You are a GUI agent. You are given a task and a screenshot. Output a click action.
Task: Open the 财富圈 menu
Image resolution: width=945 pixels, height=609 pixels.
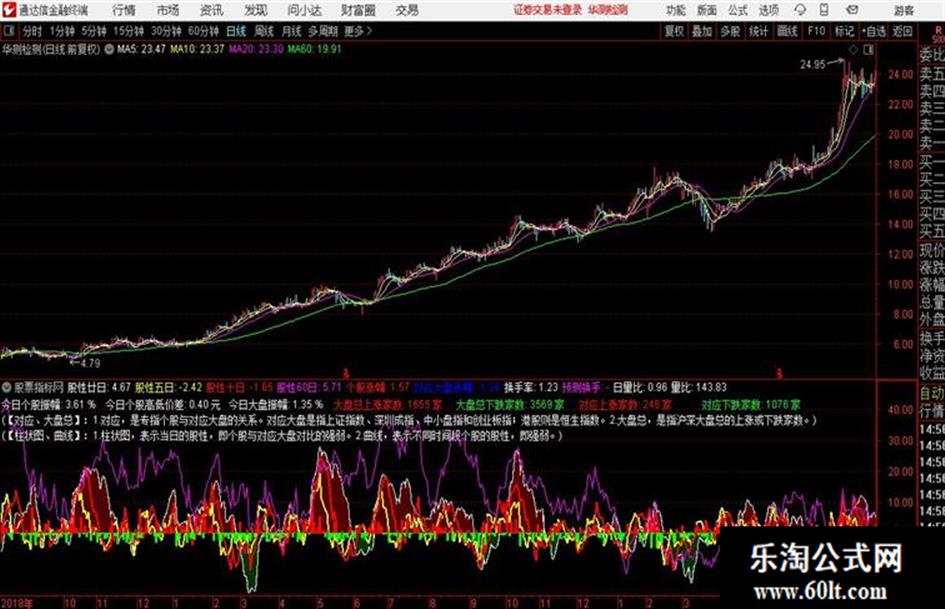tap(358, 10)
